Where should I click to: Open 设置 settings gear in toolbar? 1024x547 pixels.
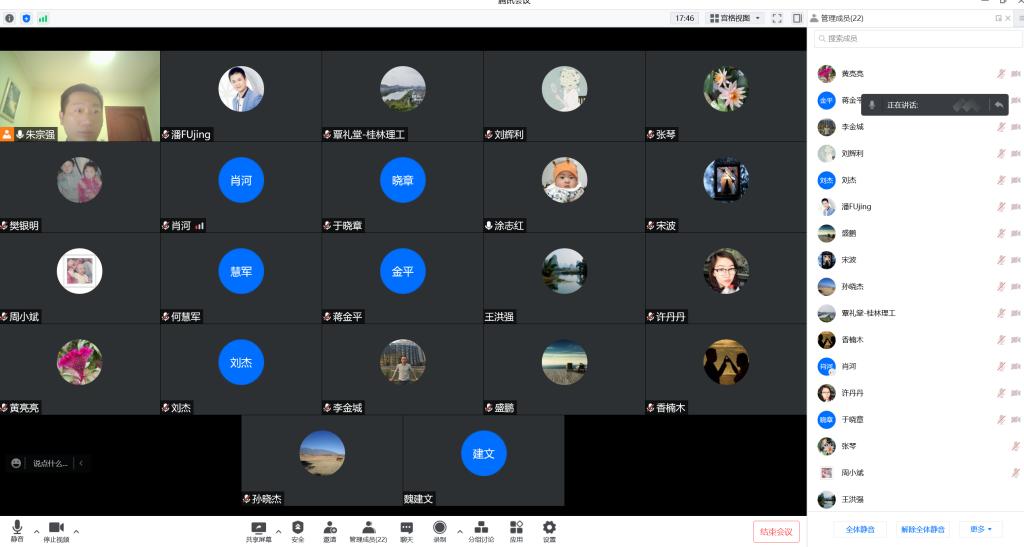coord(549,530)
